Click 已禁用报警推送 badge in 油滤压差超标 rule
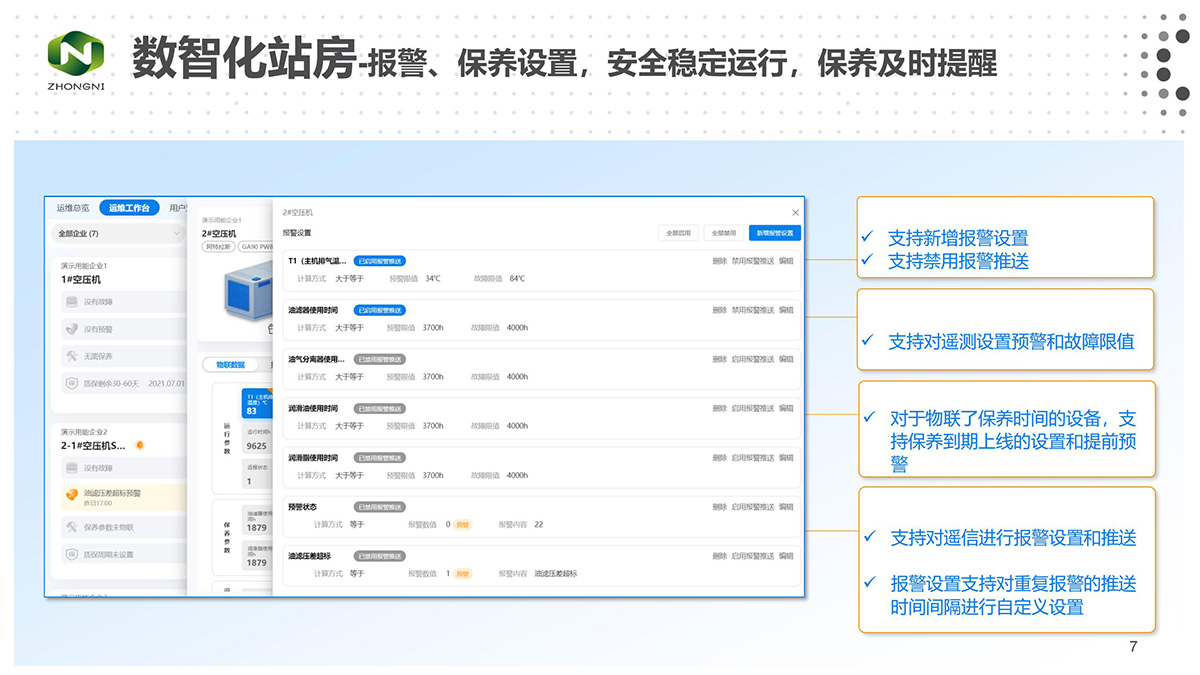Image resolution: width=1200 pixels, height=675 pixels. tap(380, 556)
